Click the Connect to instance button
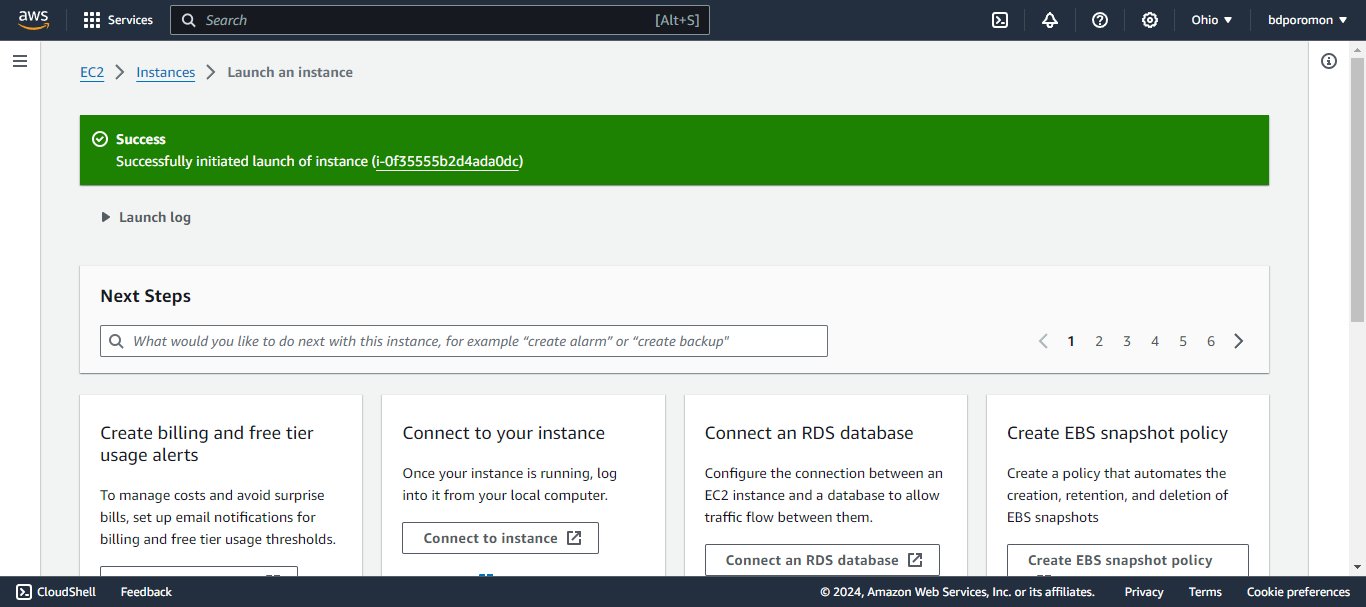The width and height of the screenshot is (1366, 607). tap(500, 538)
